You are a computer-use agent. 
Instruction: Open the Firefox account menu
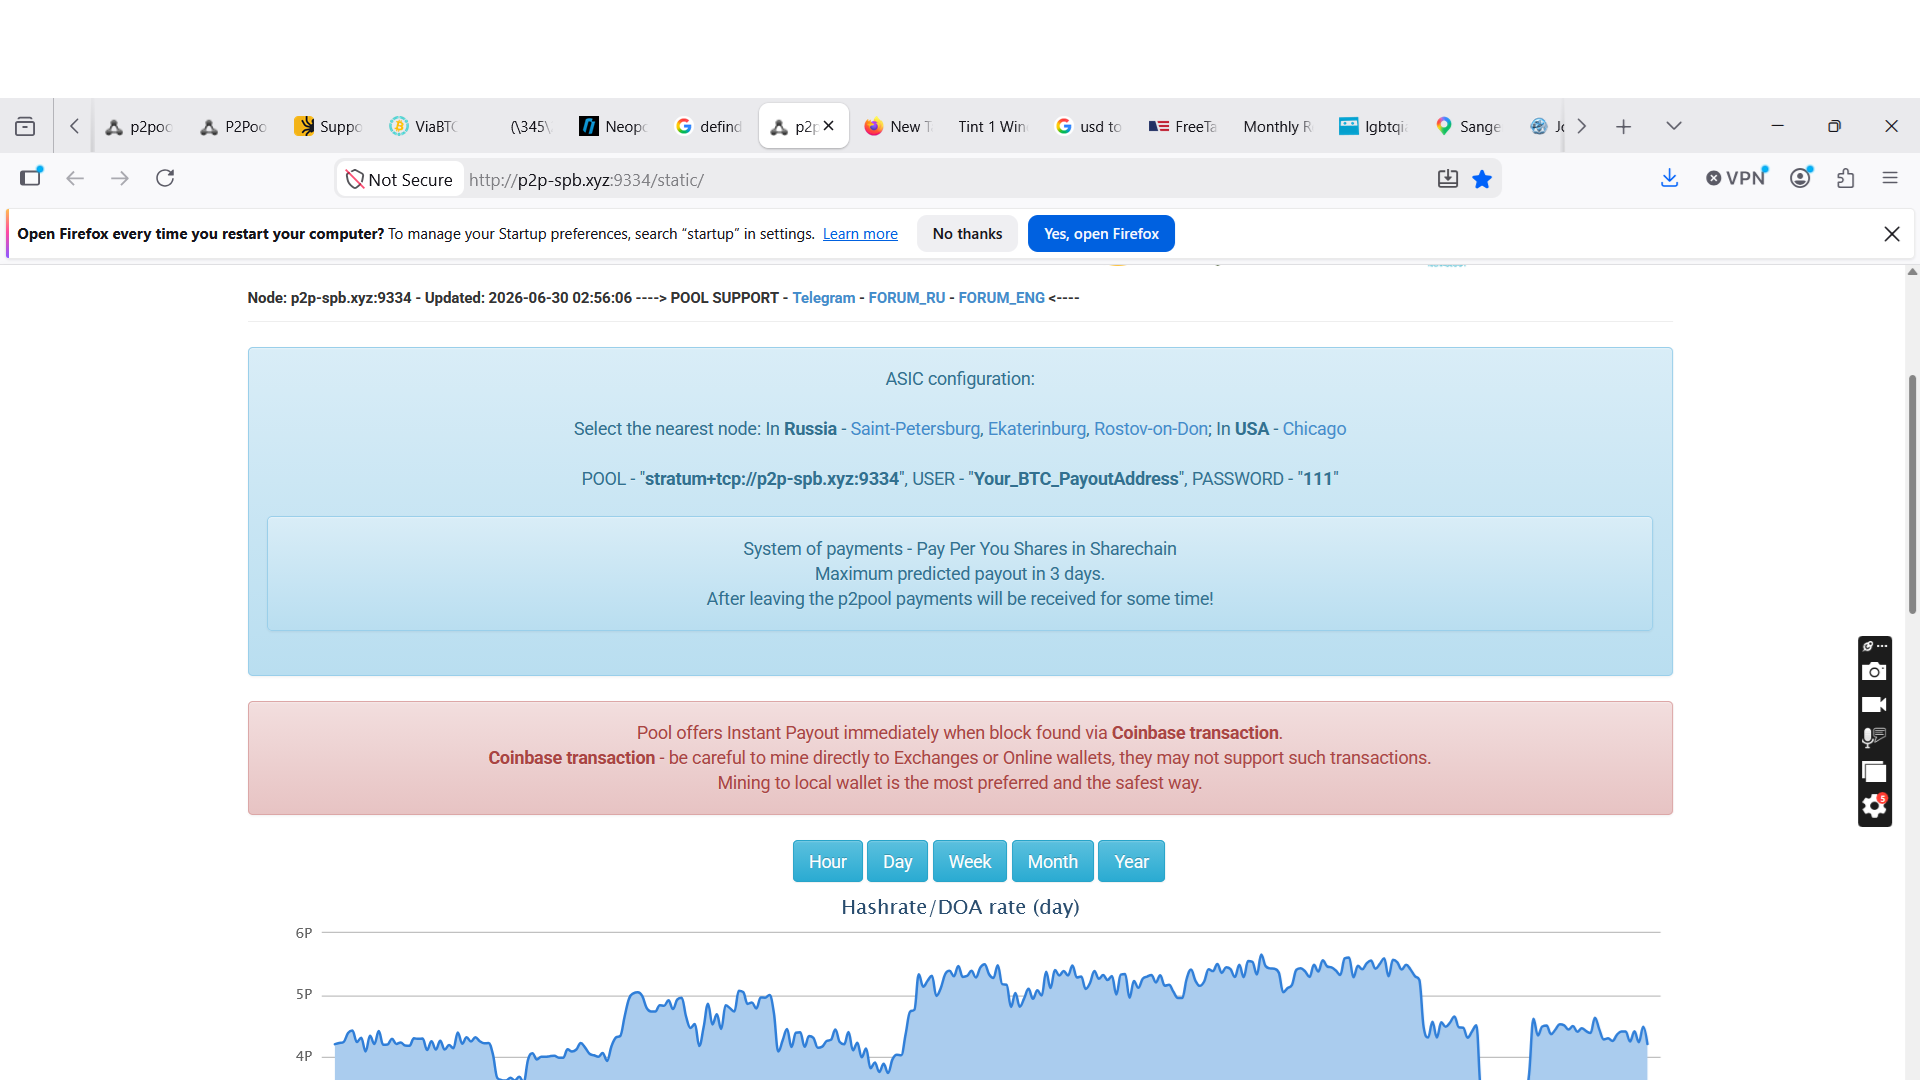(1801, 178)
